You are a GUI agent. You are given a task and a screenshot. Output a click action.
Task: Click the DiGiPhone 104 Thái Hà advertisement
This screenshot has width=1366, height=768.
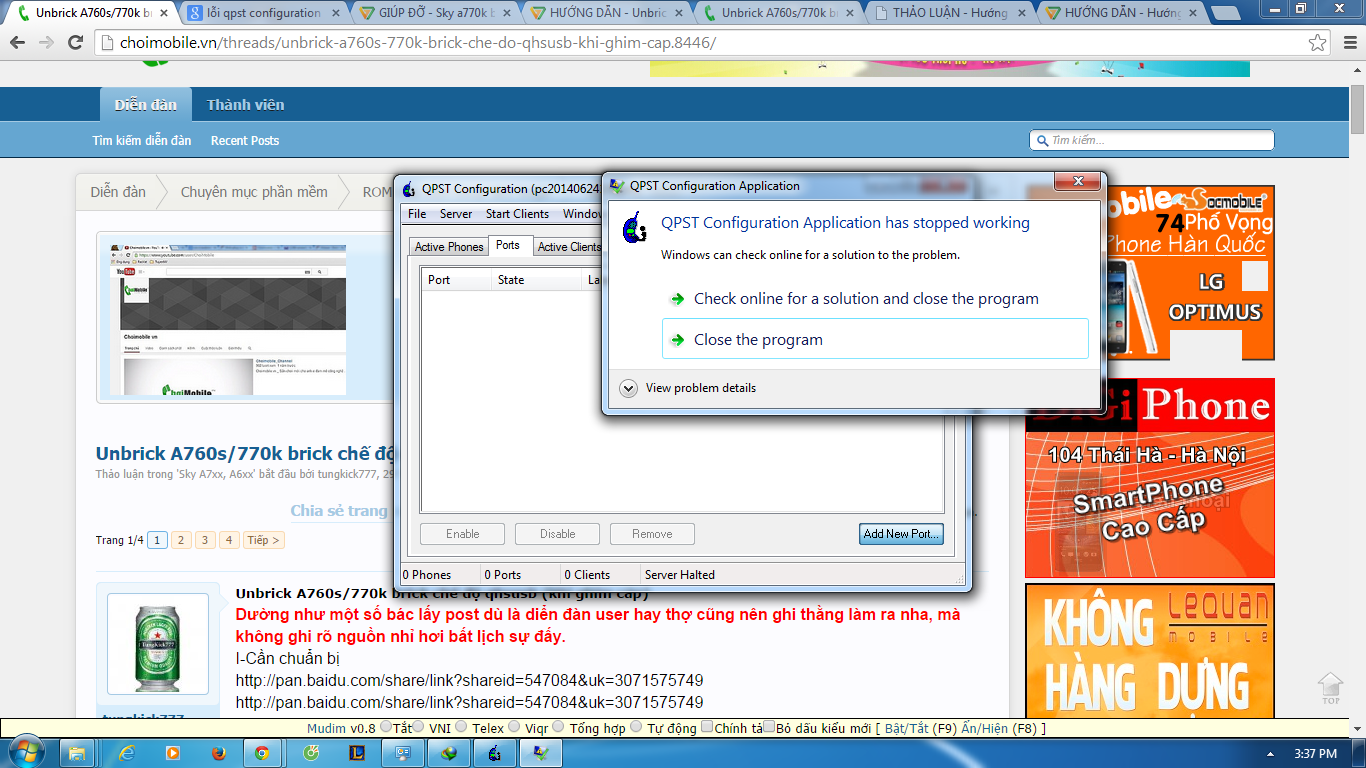tap(1150, 478)
